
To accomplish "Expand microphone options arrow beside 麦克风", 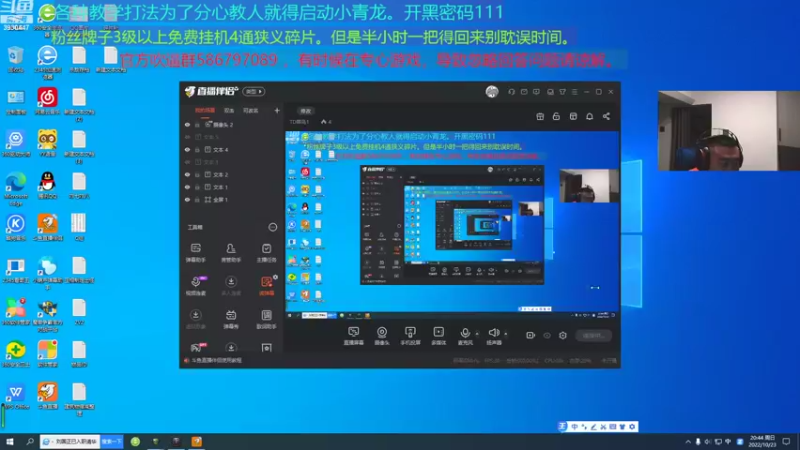I will pos(477,334).
